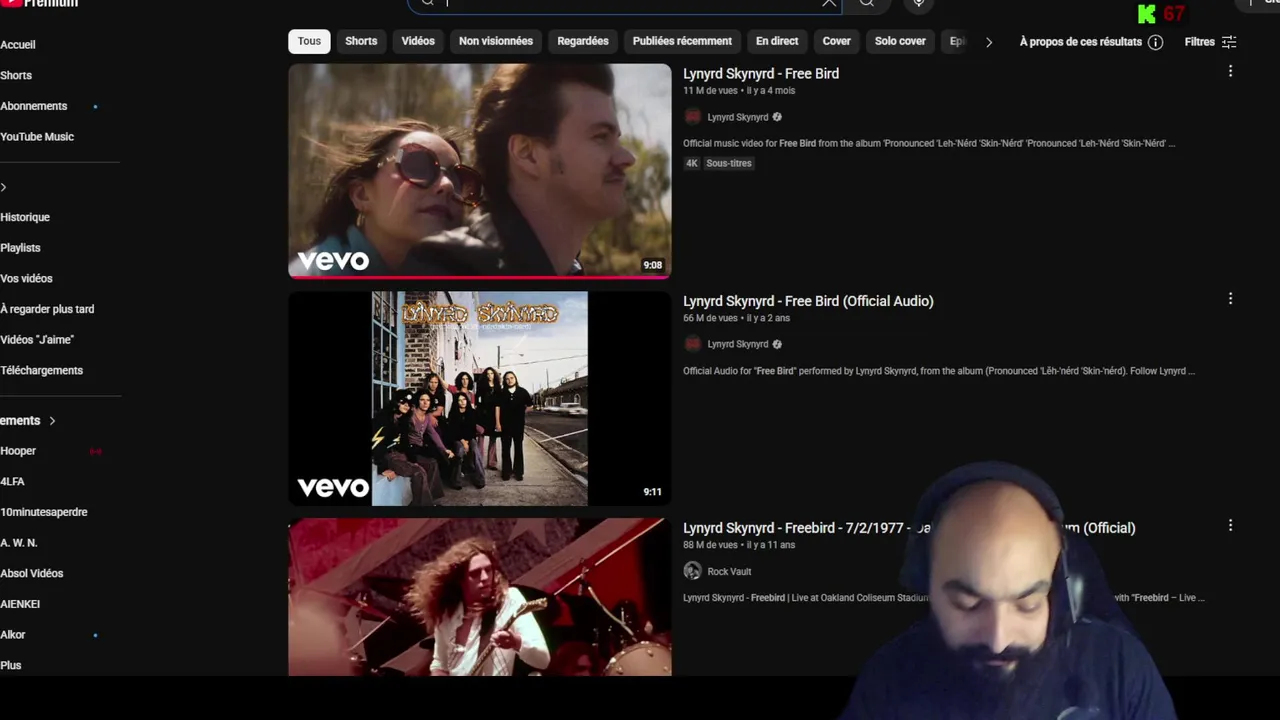This screenshot has height=720, width=1280.
Task: Select the Non visionnées filter chip
Action: pyautogui.click(x=496, y=41)
